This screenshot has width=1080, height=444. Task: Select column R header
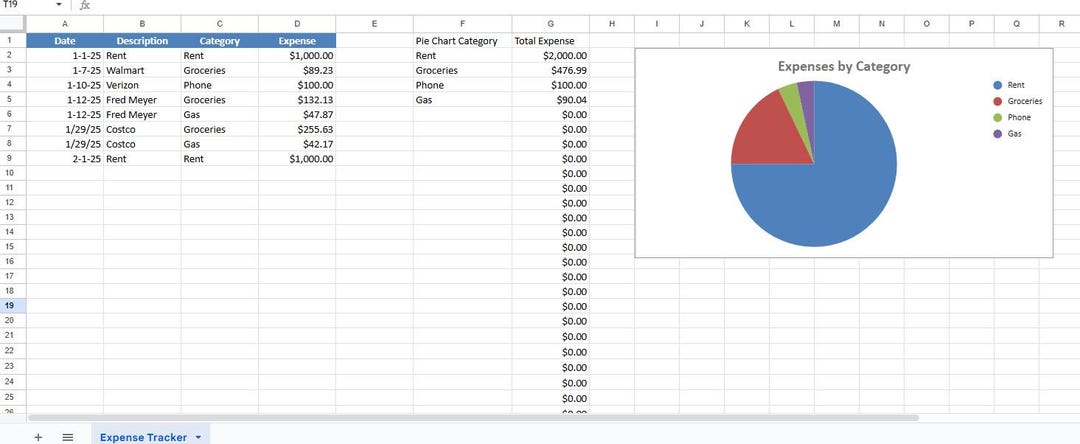tap(1061, 23)
